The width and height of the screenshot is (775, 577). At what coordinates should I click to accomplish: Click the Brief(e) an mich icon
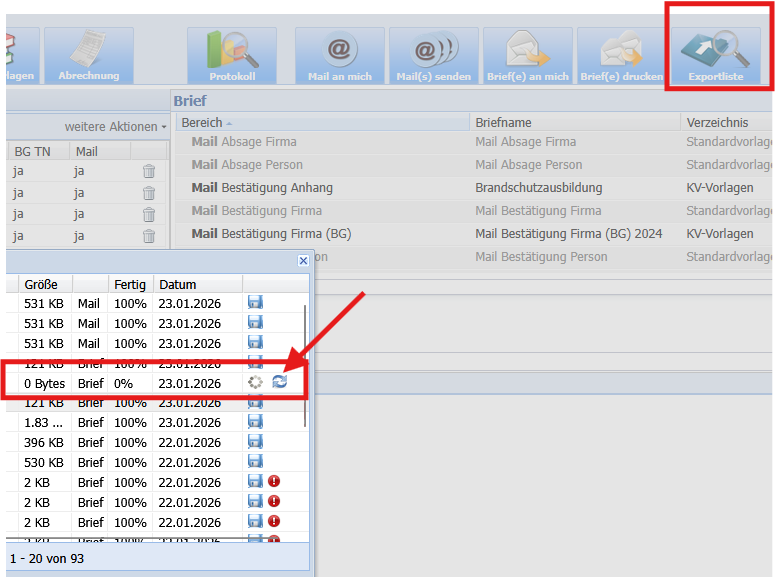pos(526,55)
